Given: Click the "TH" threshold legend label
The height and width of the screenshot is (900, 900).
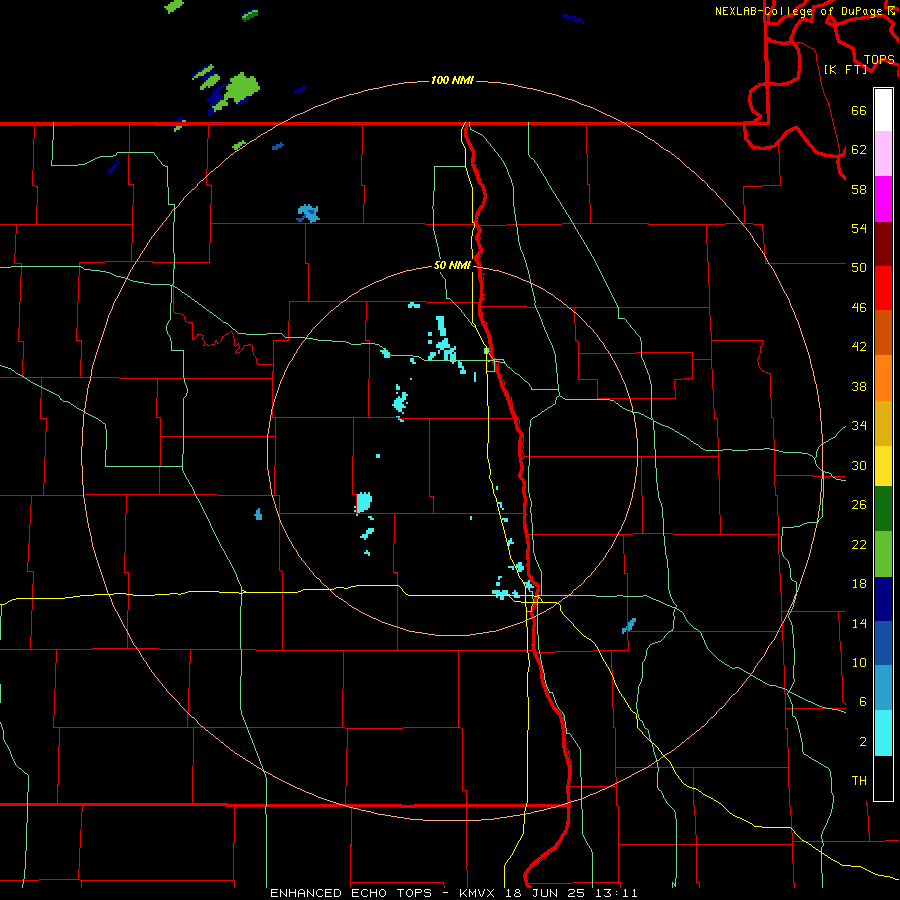Looking at the screenshot, I should (x=859, y=781).
